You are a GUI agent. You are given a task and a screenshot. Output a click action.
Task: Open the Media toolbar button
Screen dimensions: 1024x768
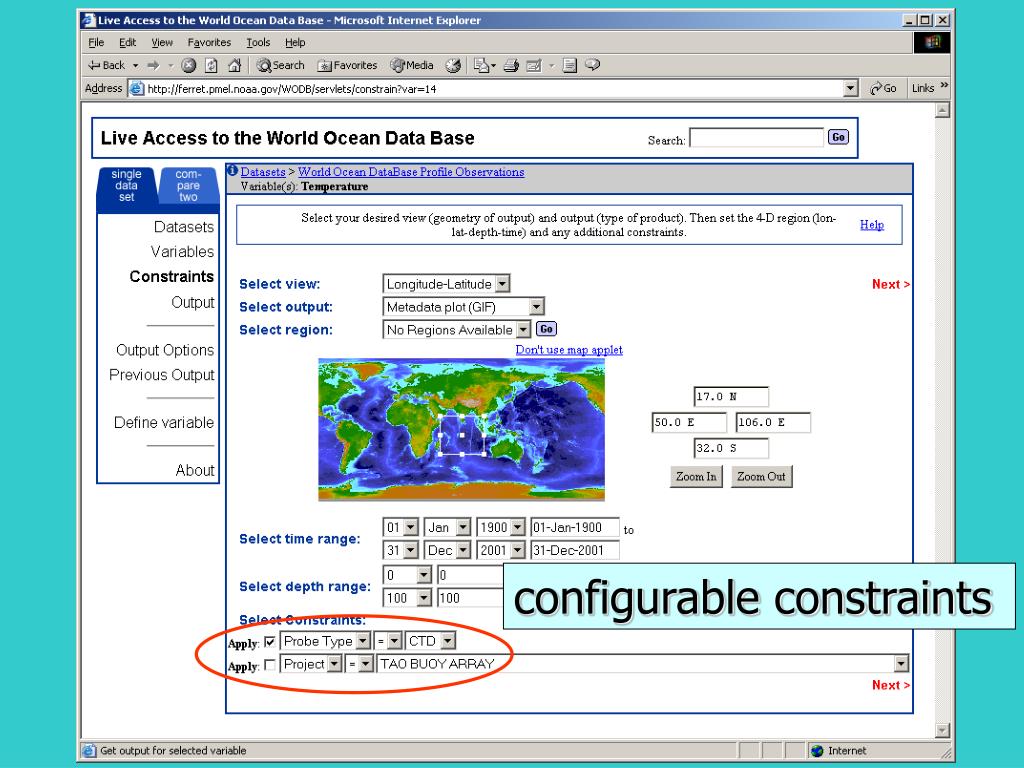[412, 65]
